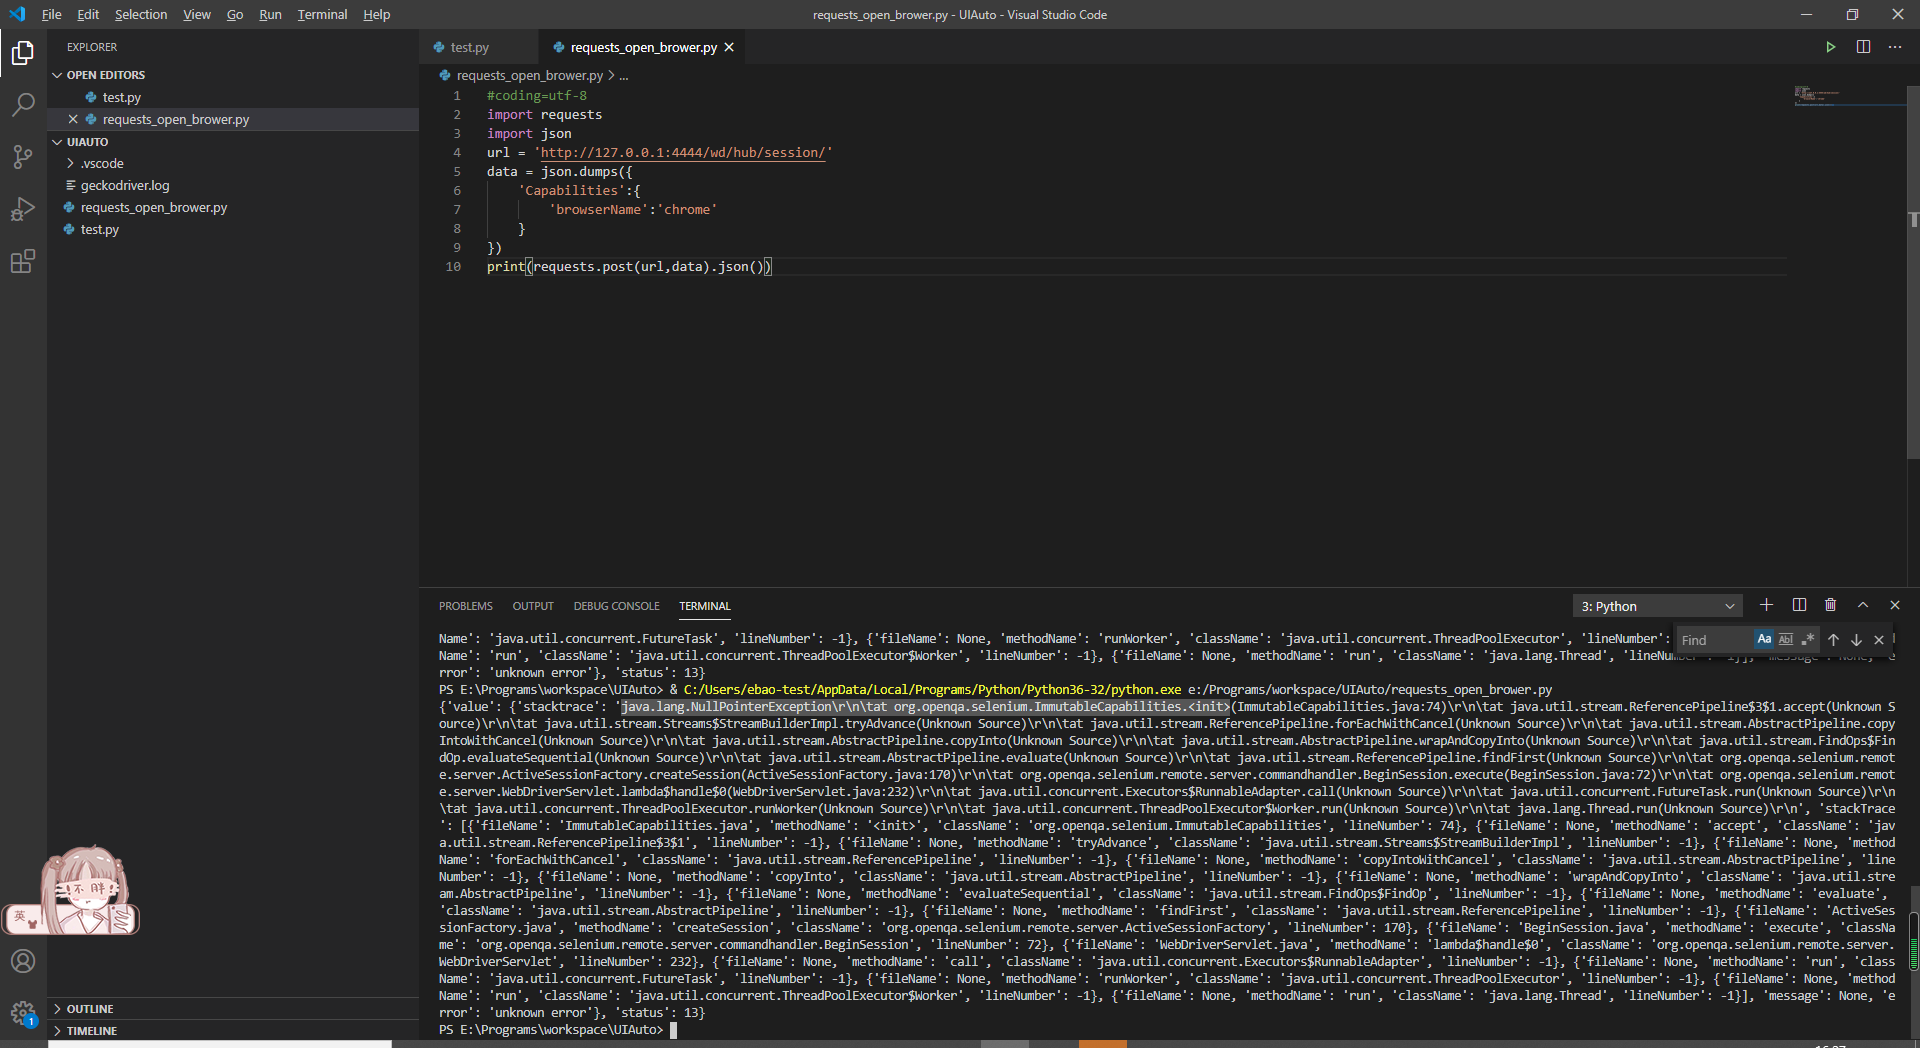Screen dimensions: 1920x1048
Task: Open the View menu
Action: coord(197,14)
